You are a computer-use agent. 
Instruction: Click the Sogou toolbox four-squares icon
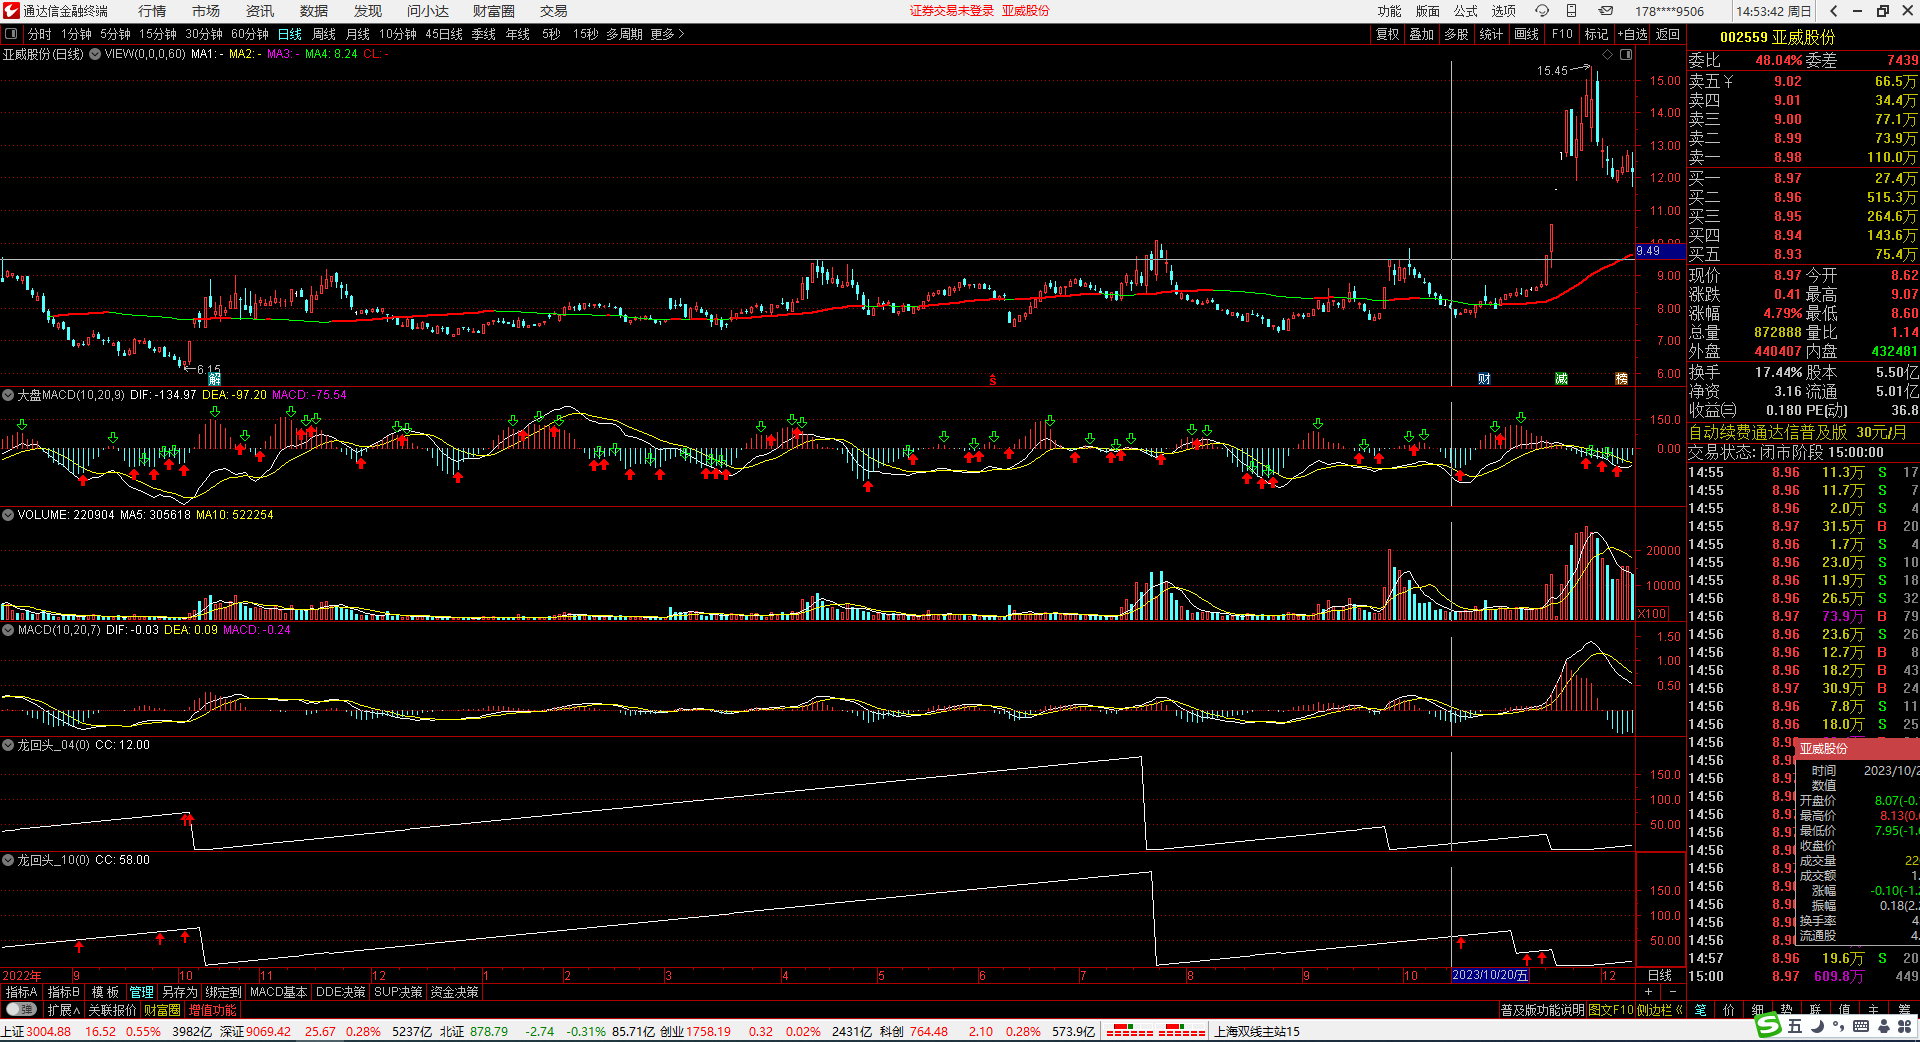1903,1026
